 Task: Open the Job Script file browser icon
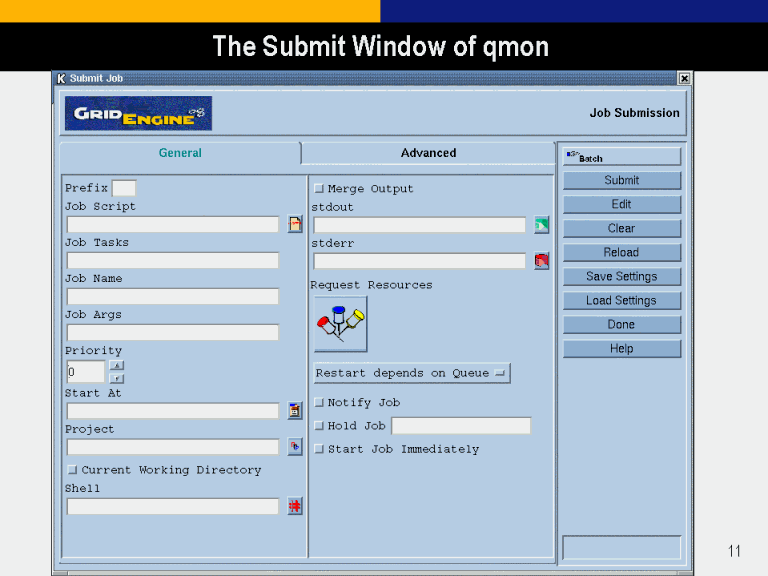(294, 224)
